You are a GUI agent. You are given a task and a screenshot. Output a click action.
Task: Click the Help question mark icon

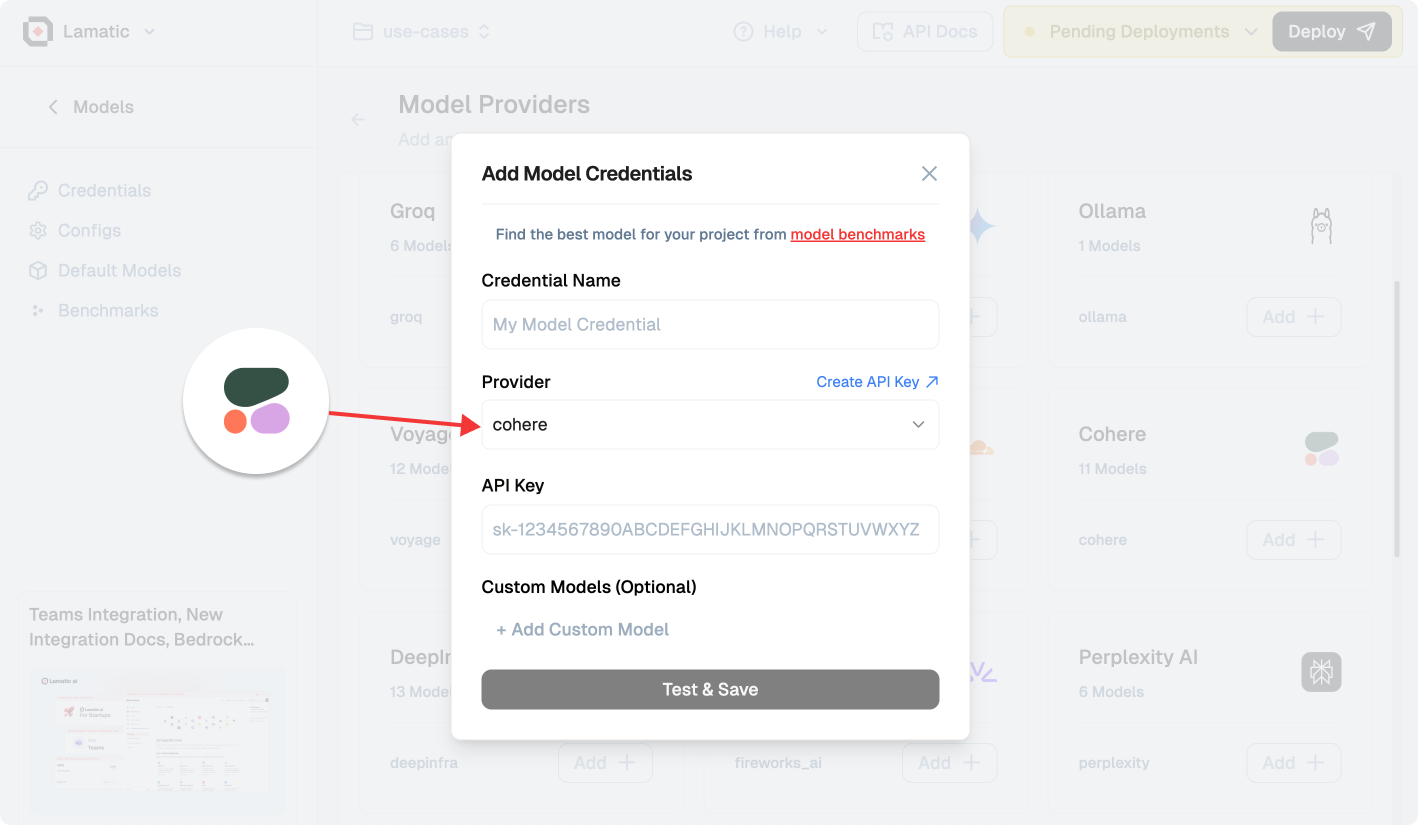click(743, 32)
